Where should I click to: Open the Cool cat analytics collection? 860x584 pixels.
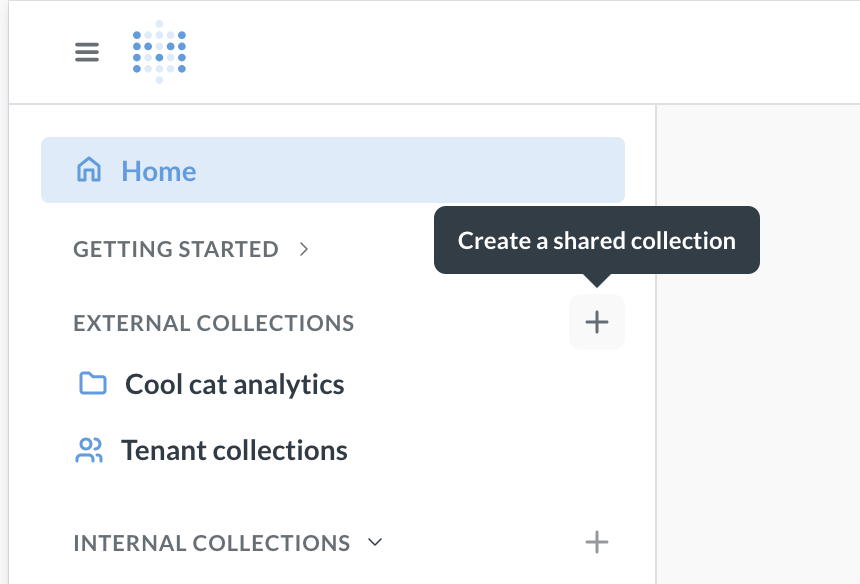click(233, 384)
